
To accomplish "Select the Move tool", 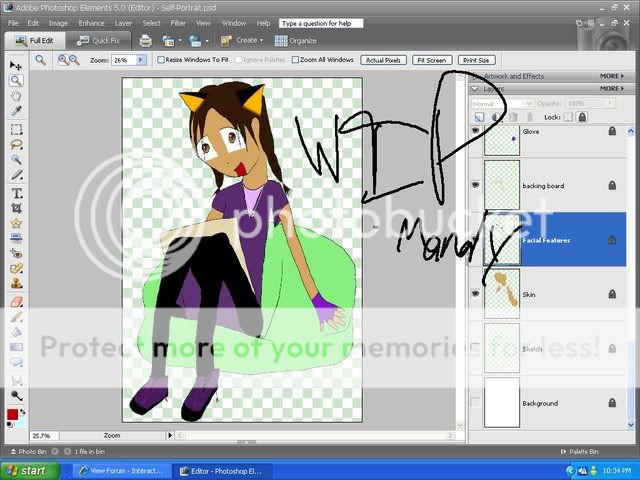I will pos(16,65).
